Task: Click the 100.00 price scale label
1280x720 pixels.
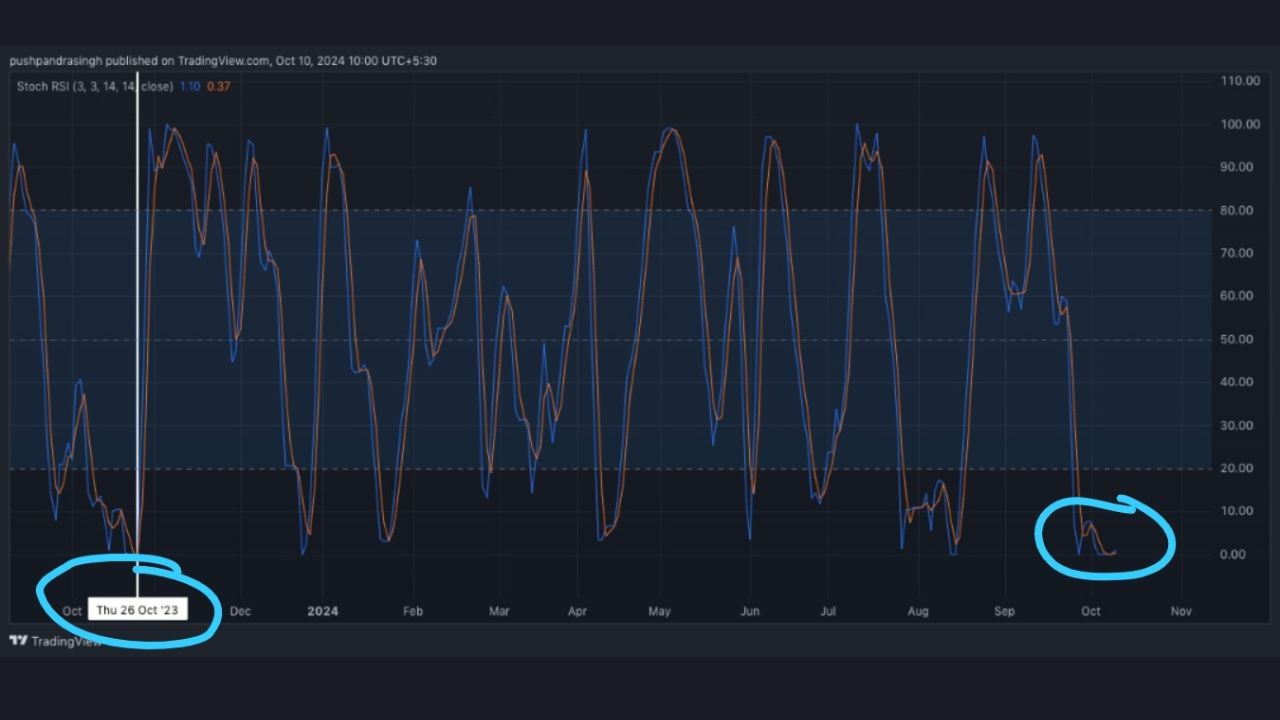Action: point(1240,124)
